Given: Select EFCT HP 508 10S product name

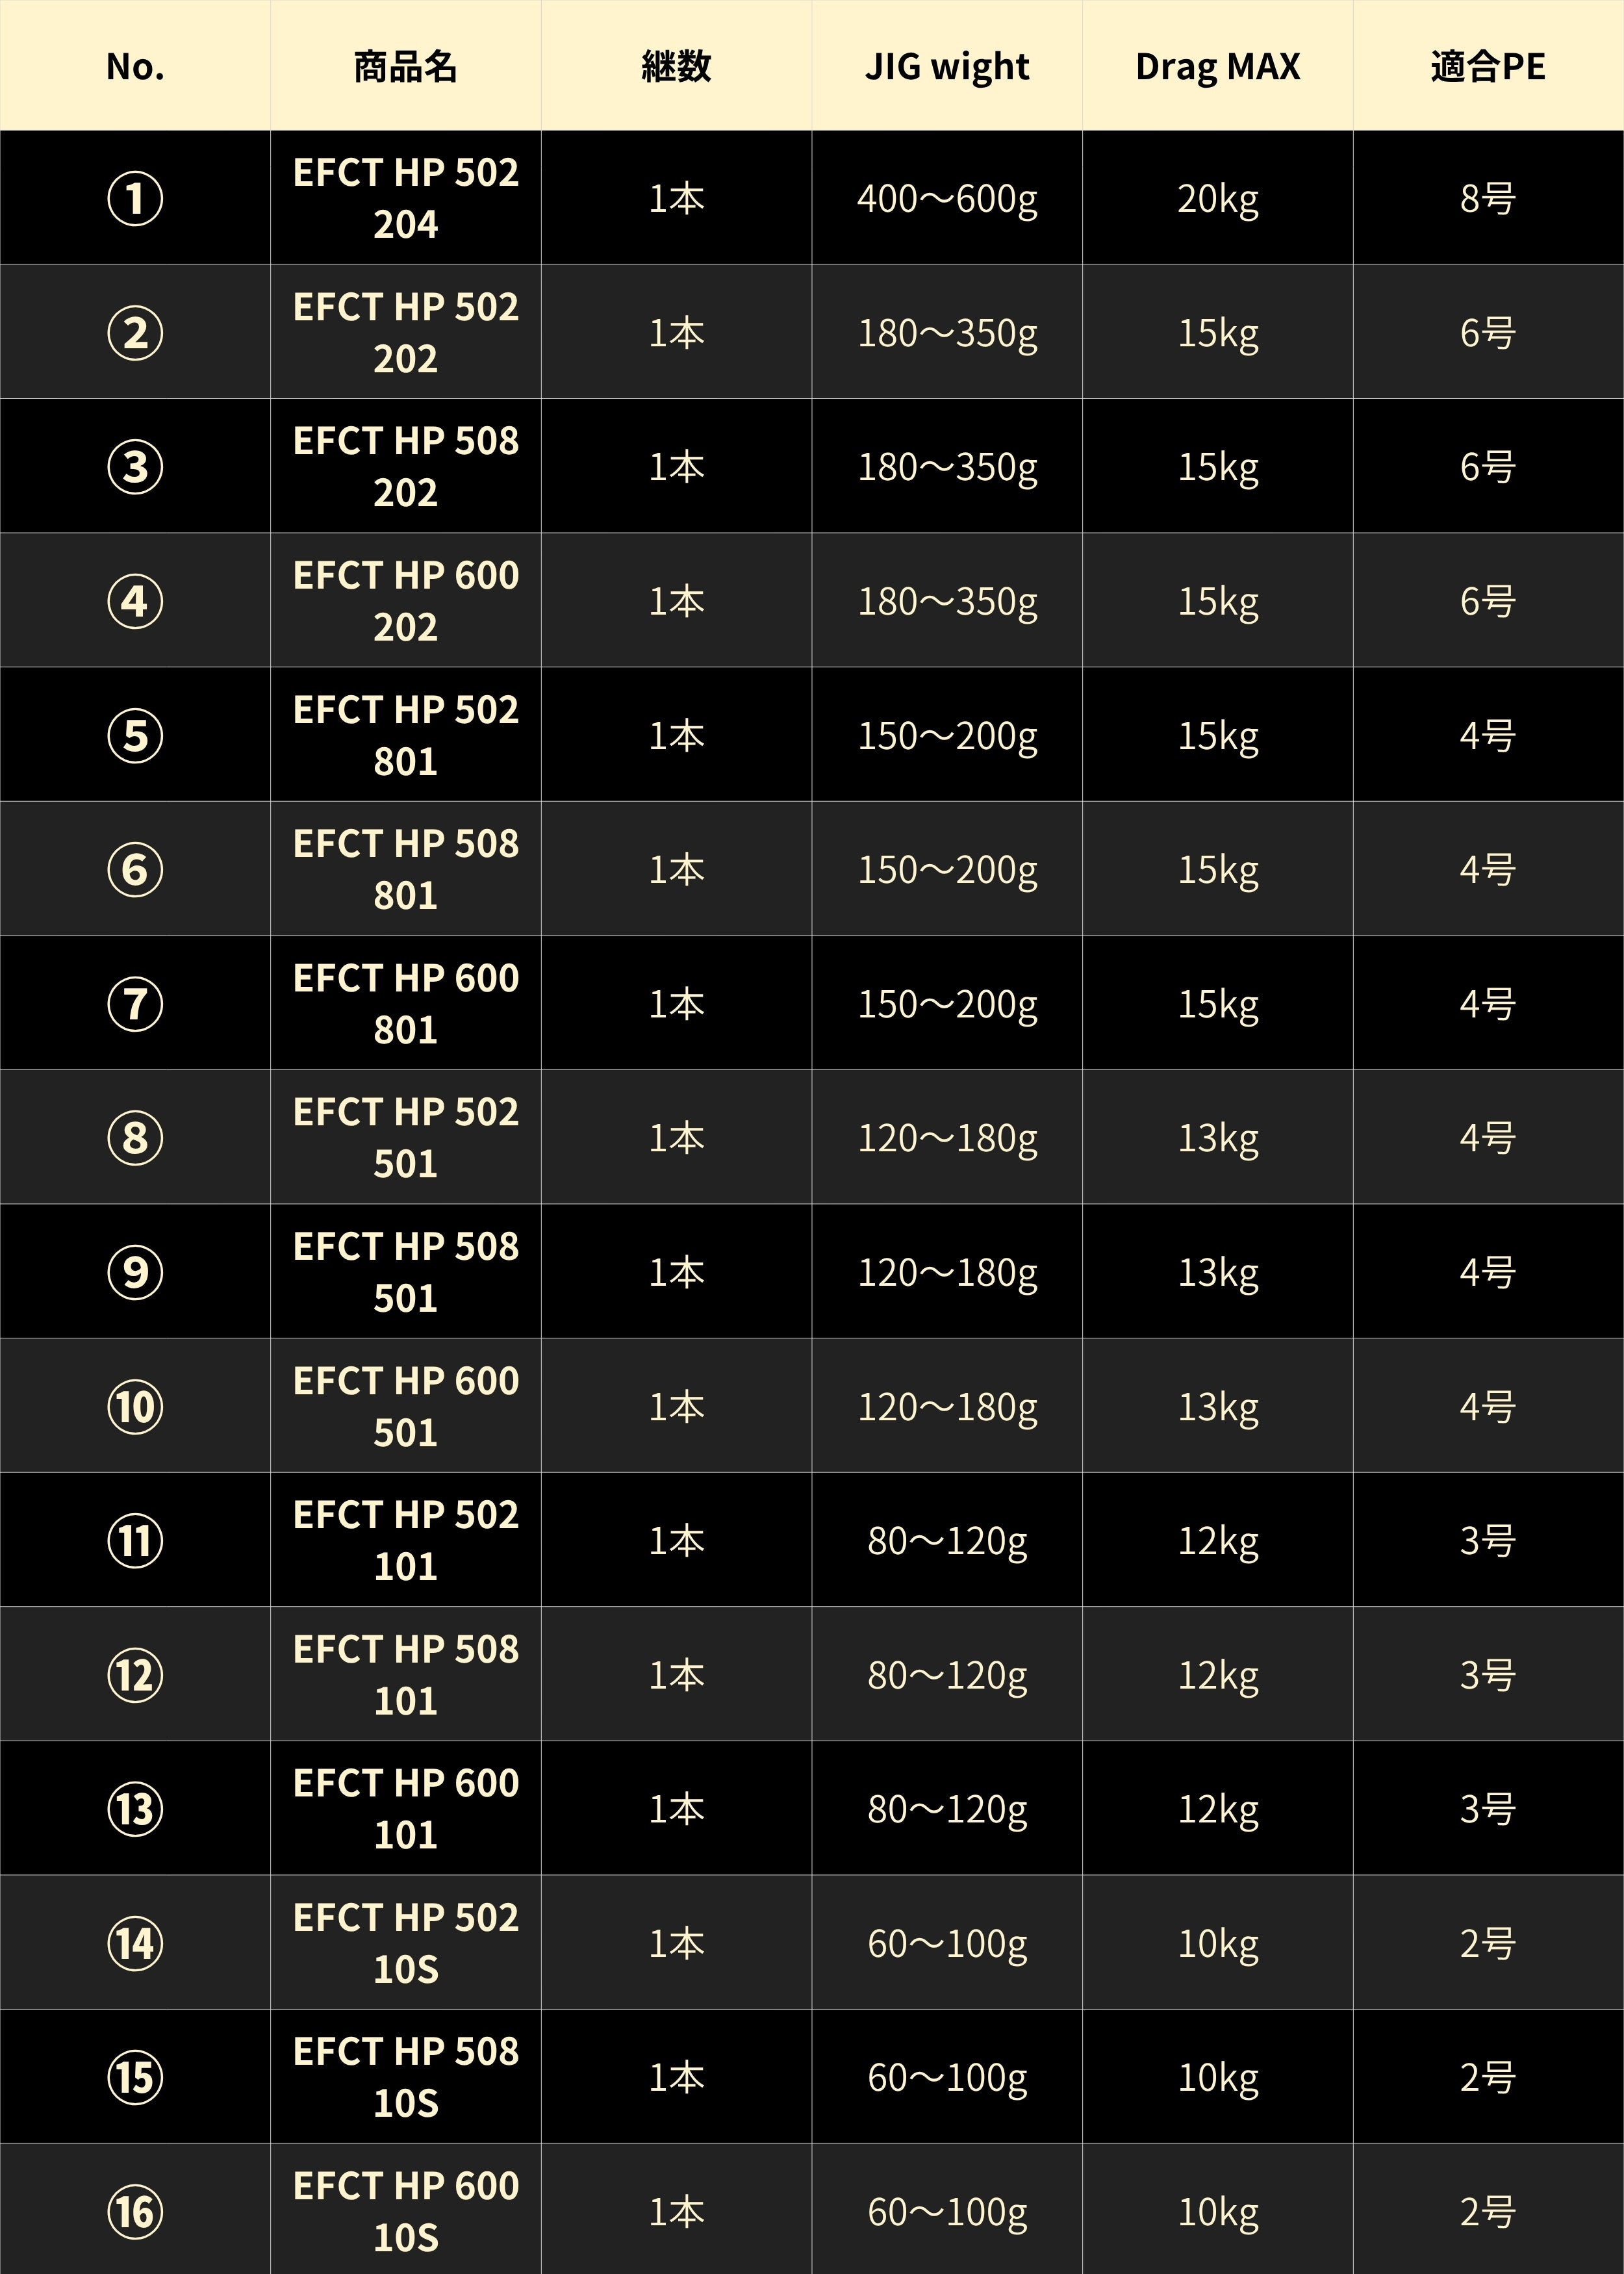Looking at the screenshot, I should 406,2077.
